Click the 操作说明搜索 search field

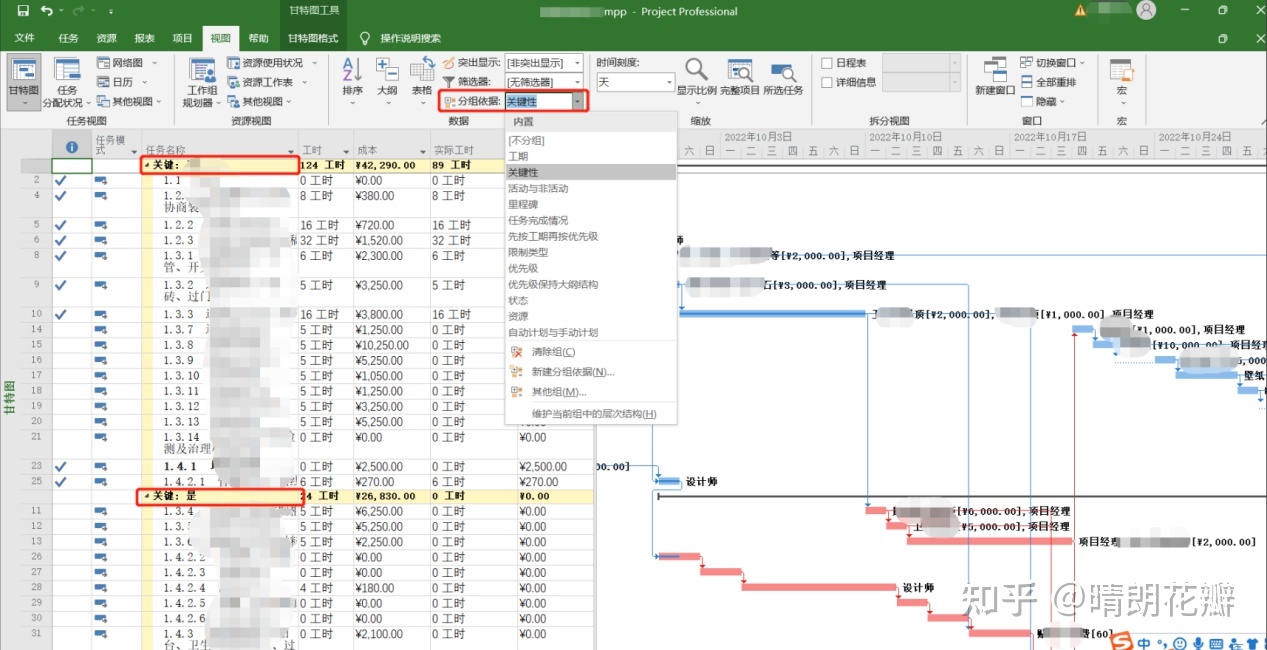coord(410,39)
